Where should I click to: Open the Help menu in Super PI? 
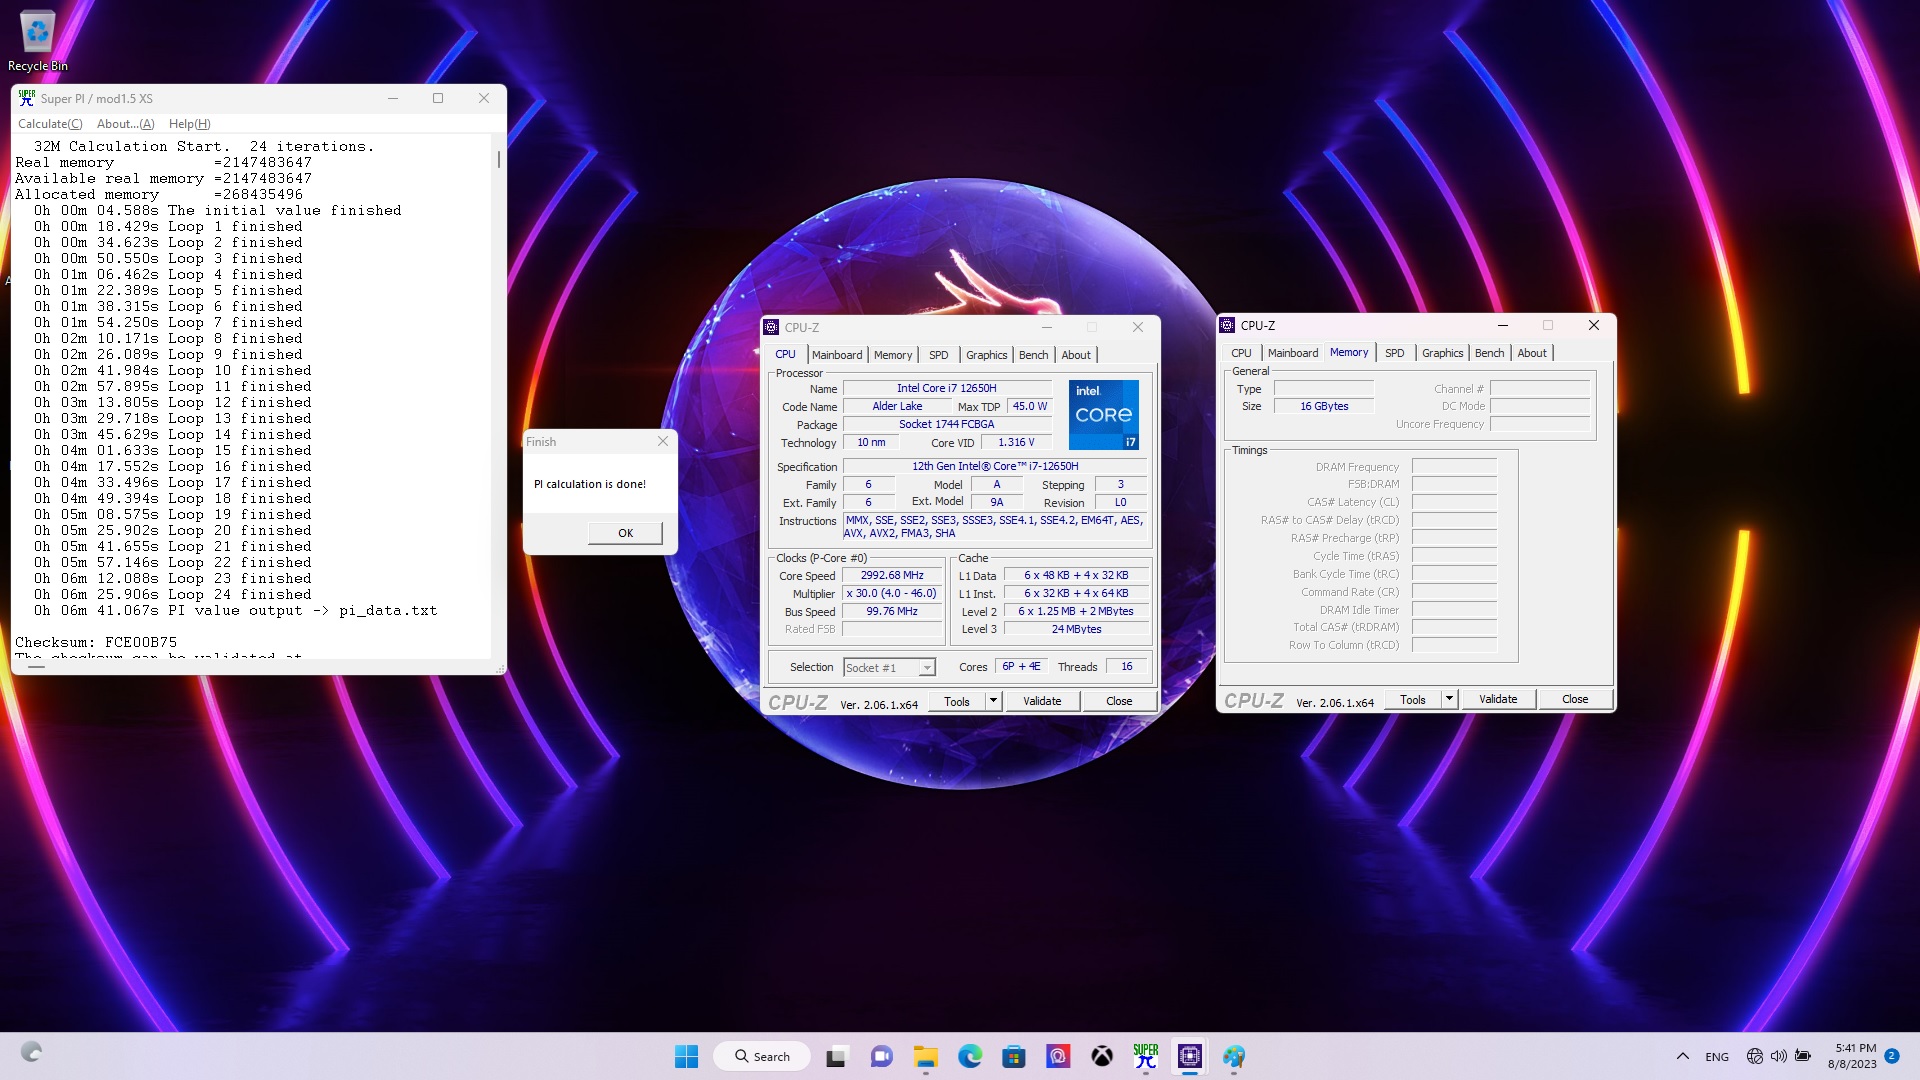tap(189, 124)
